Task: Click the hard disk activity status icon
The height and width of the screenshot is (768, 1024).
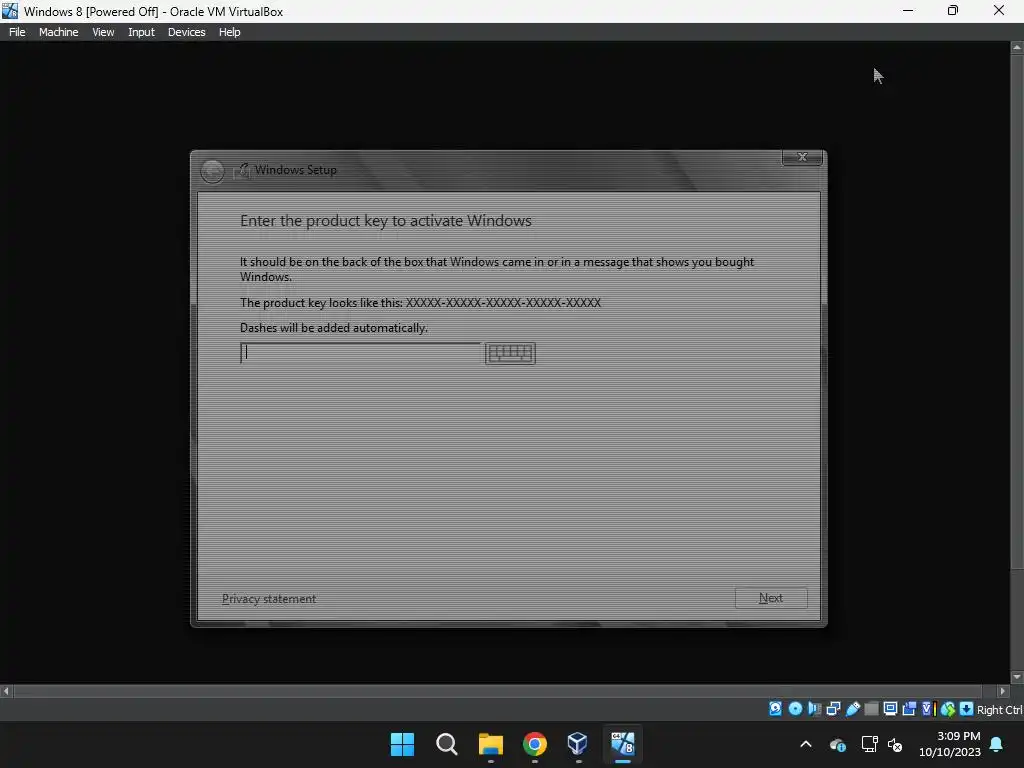Action: 775,709
